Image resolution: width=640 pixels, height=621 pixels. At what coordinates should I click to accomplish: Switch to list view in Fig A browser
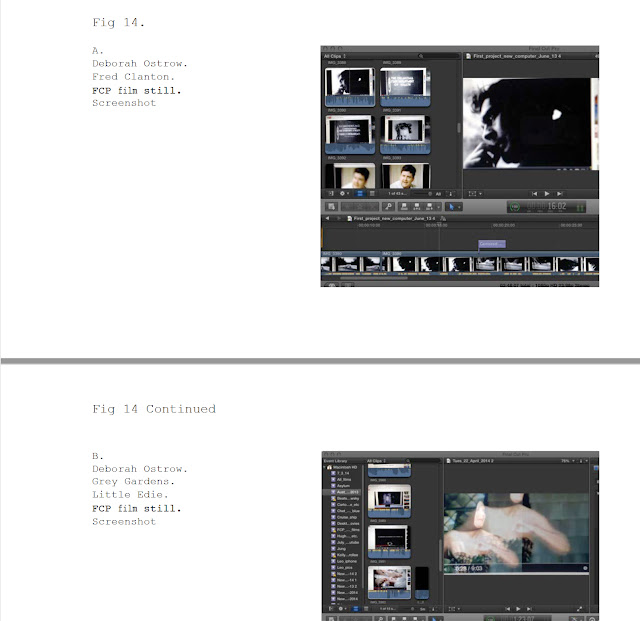(372, 194)
